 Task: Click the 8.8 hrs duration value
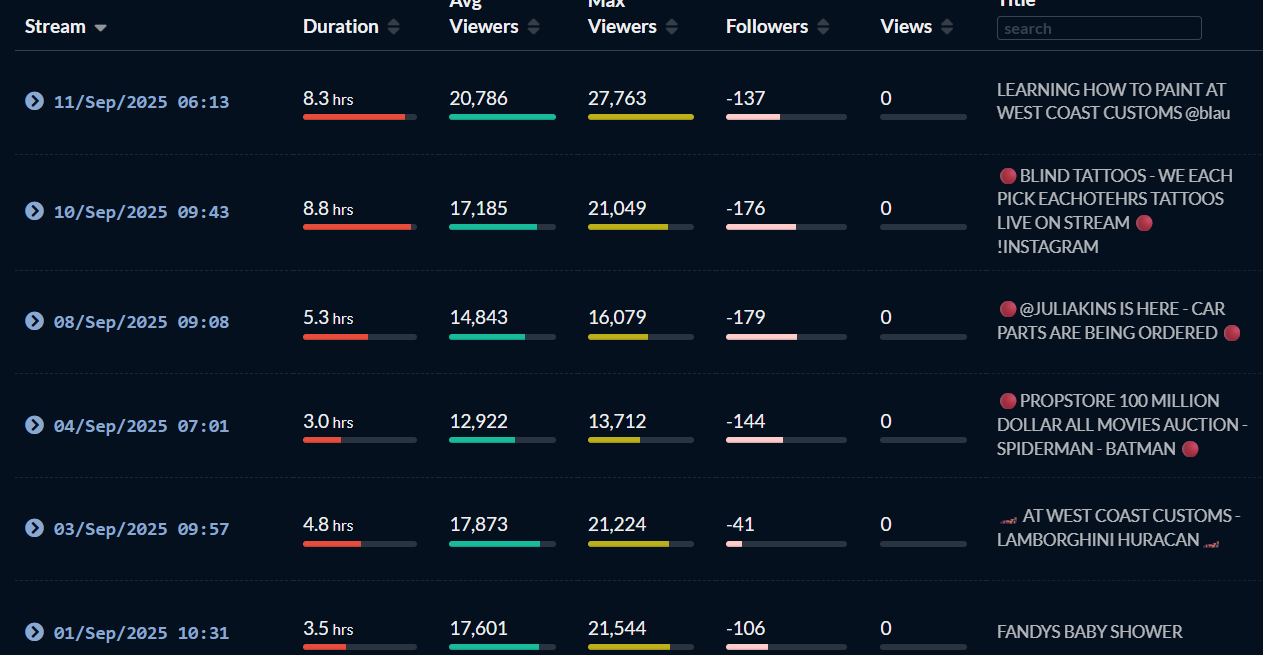[328, 208]
